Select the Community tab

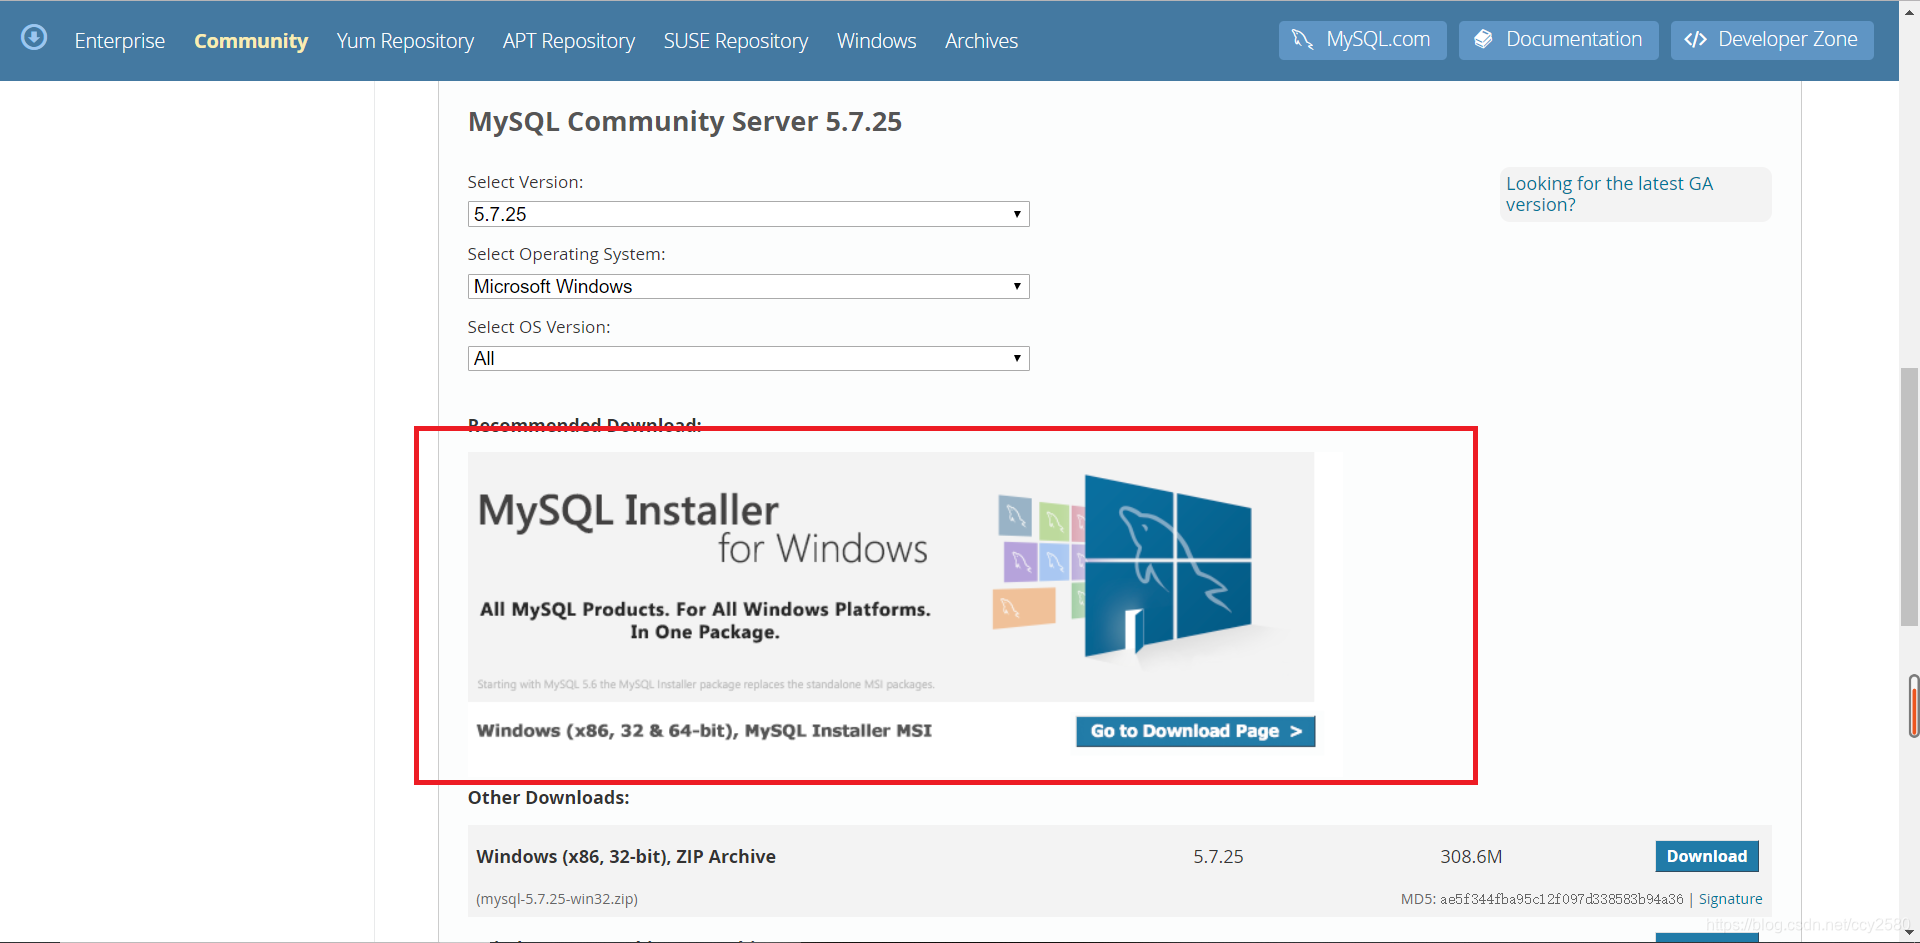[x=251, y=41]
